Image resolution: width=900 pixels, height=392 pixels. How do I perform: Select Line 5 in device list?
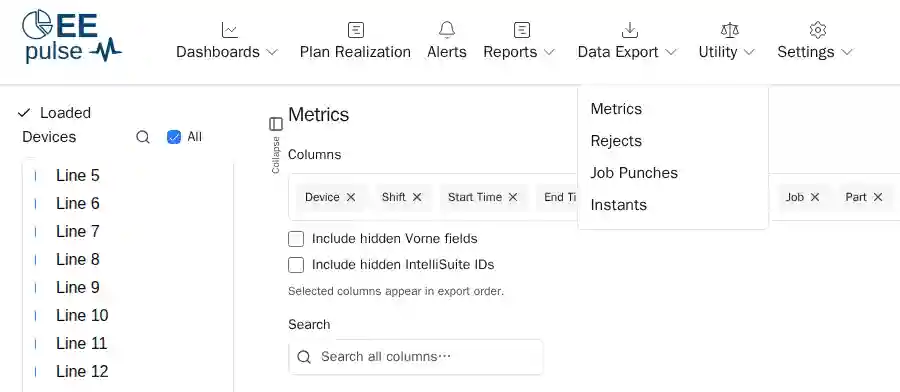77,176
